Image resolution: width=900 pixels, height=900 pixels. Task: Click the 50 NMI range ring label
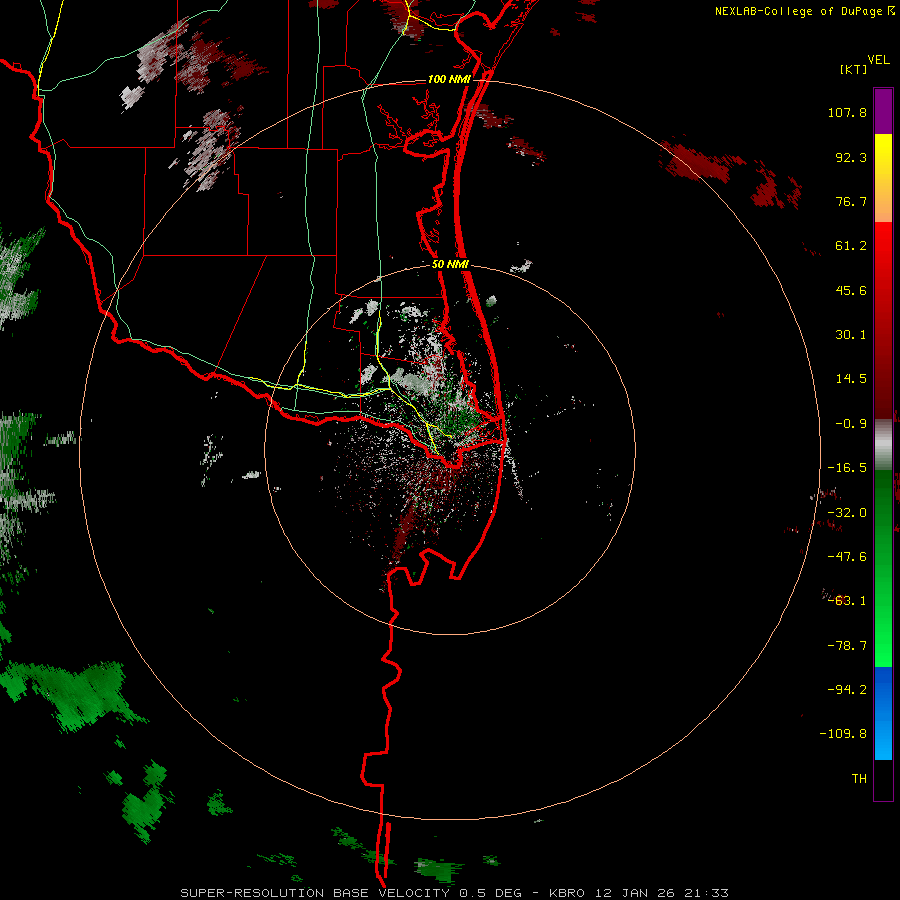pyautogui.click(x=450, y=264)
